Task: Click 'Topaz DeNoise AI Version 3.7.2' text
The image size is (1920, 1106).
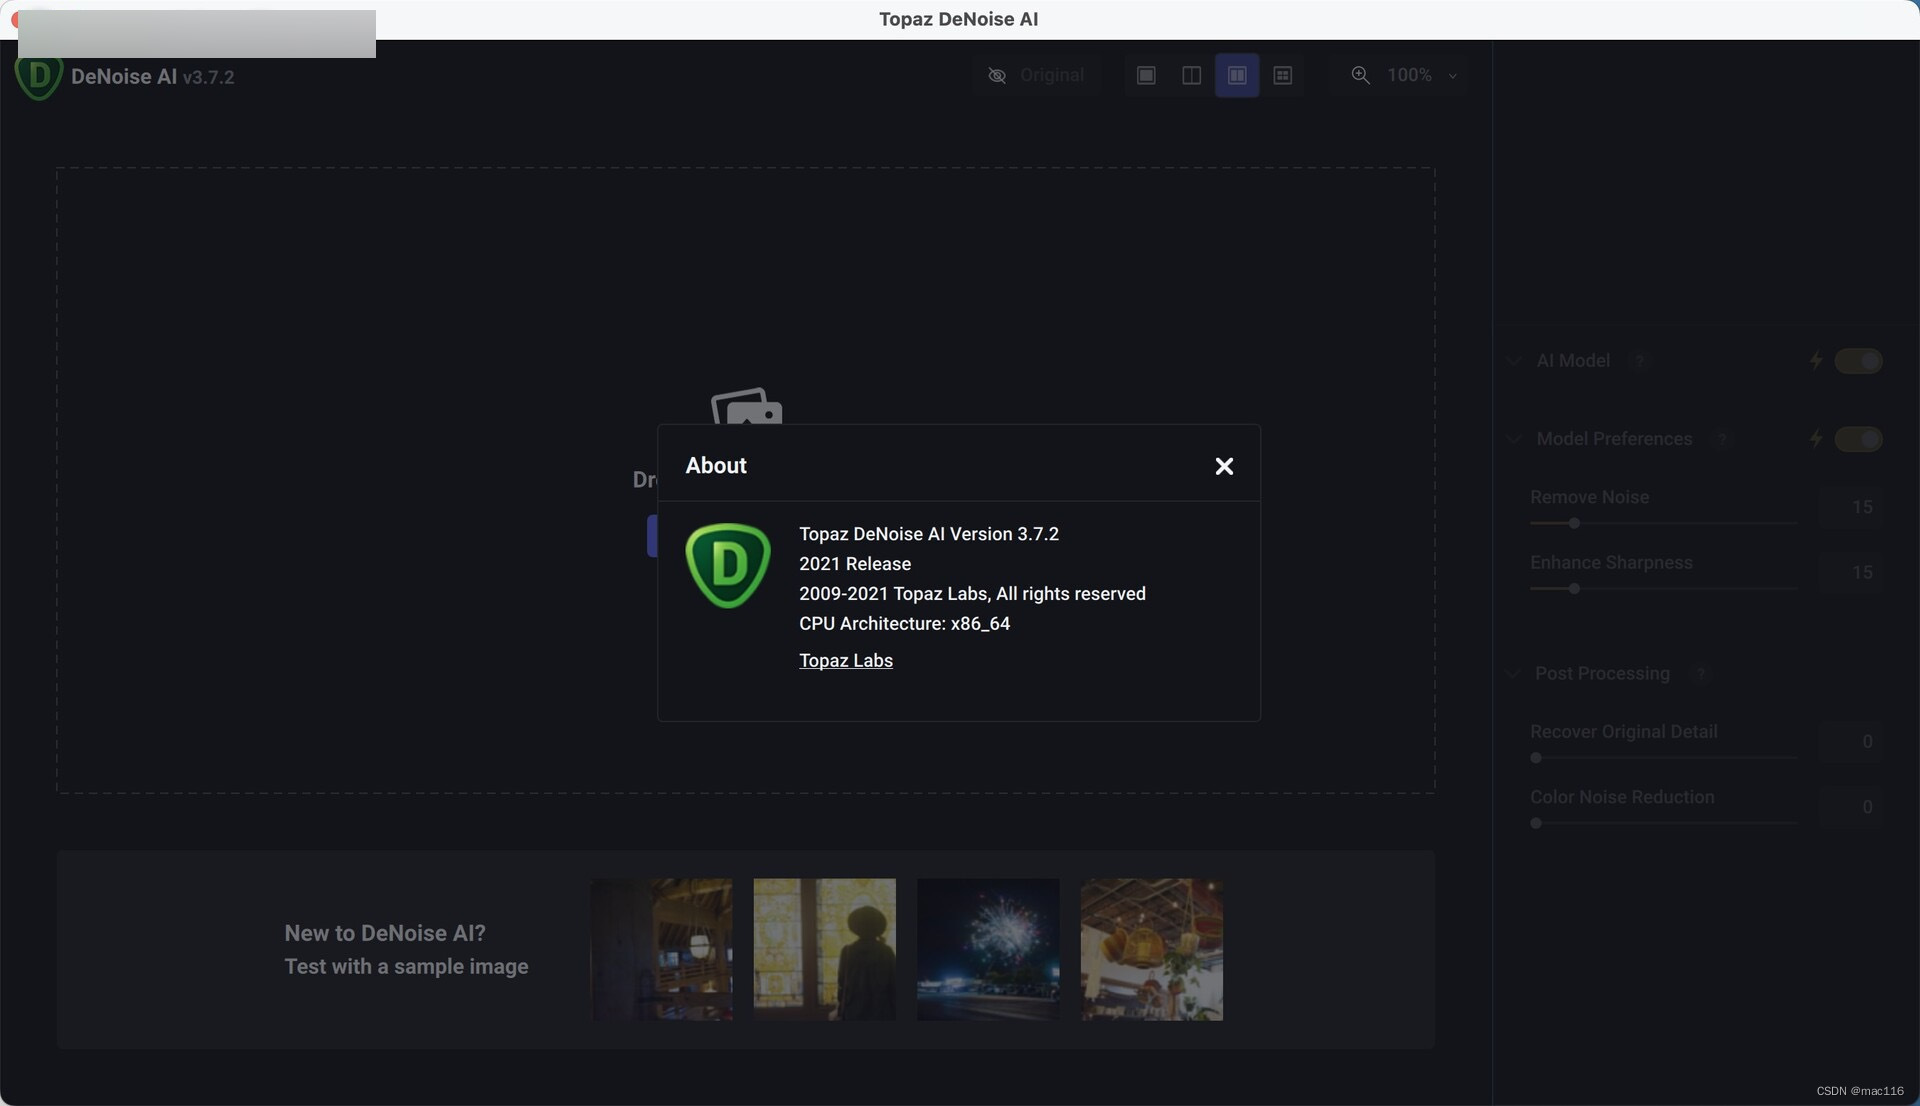Action: click(929, 534)
